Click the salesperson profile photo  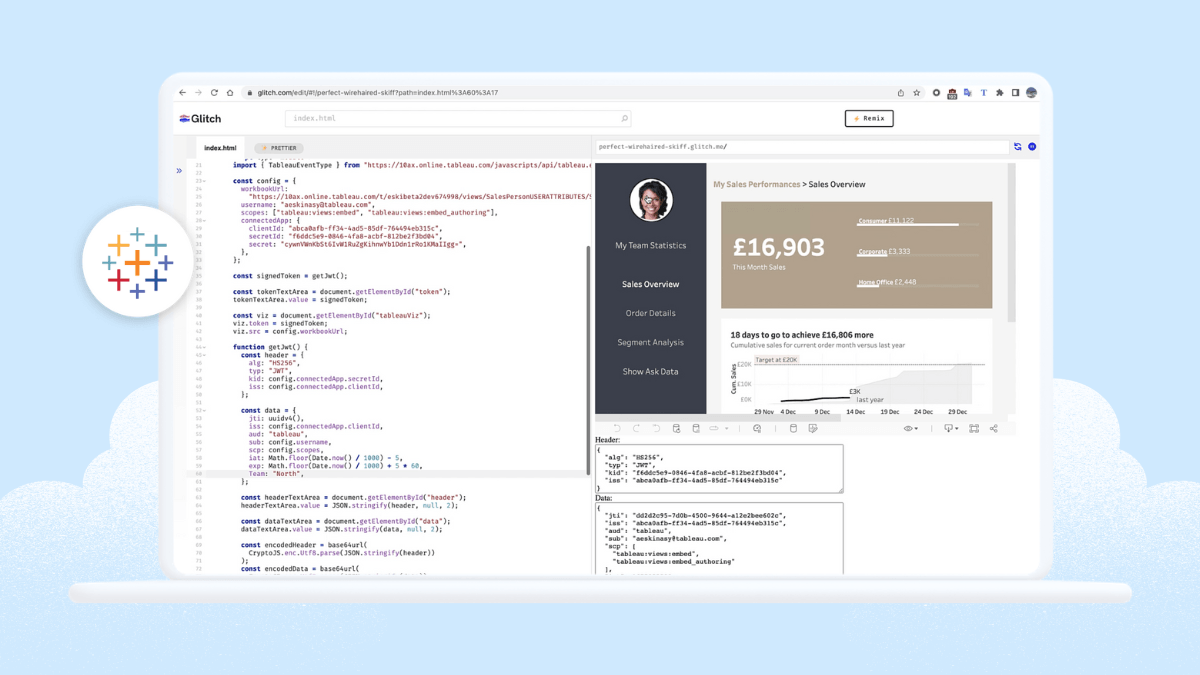tap(651, 201)
